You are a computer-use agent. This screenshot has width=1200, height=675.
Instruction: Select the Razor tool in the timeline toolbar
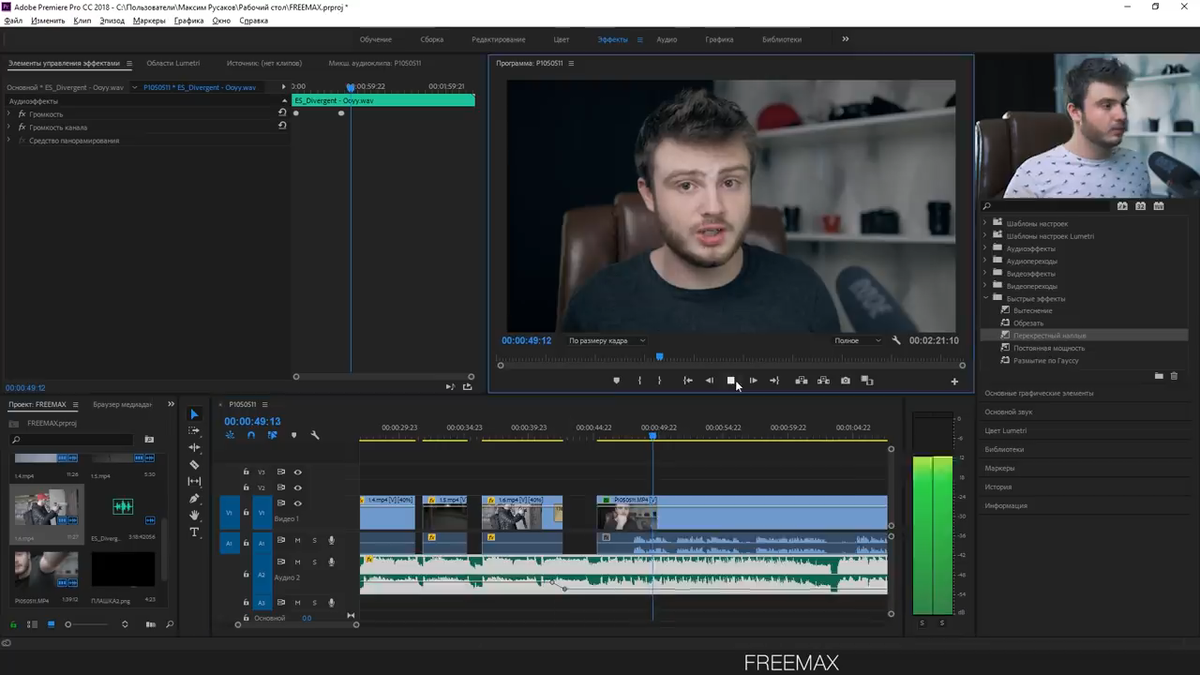194,465
